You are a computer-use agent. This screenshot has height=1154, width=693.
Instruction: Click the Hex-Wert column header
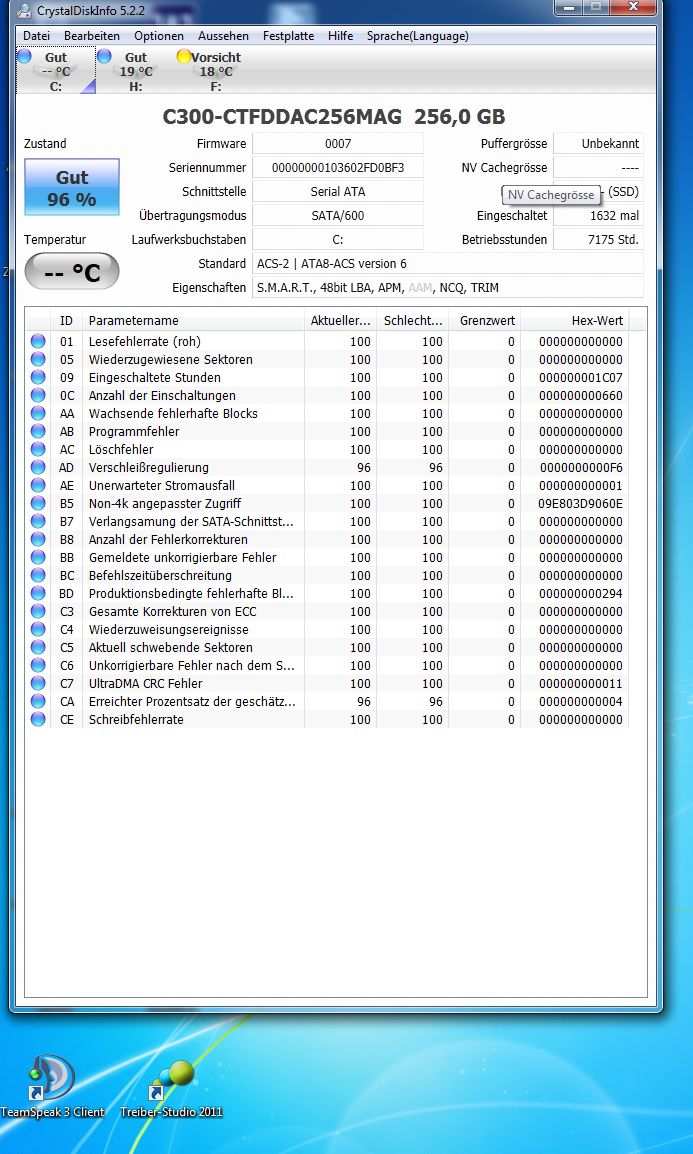[x=575, y=321]
